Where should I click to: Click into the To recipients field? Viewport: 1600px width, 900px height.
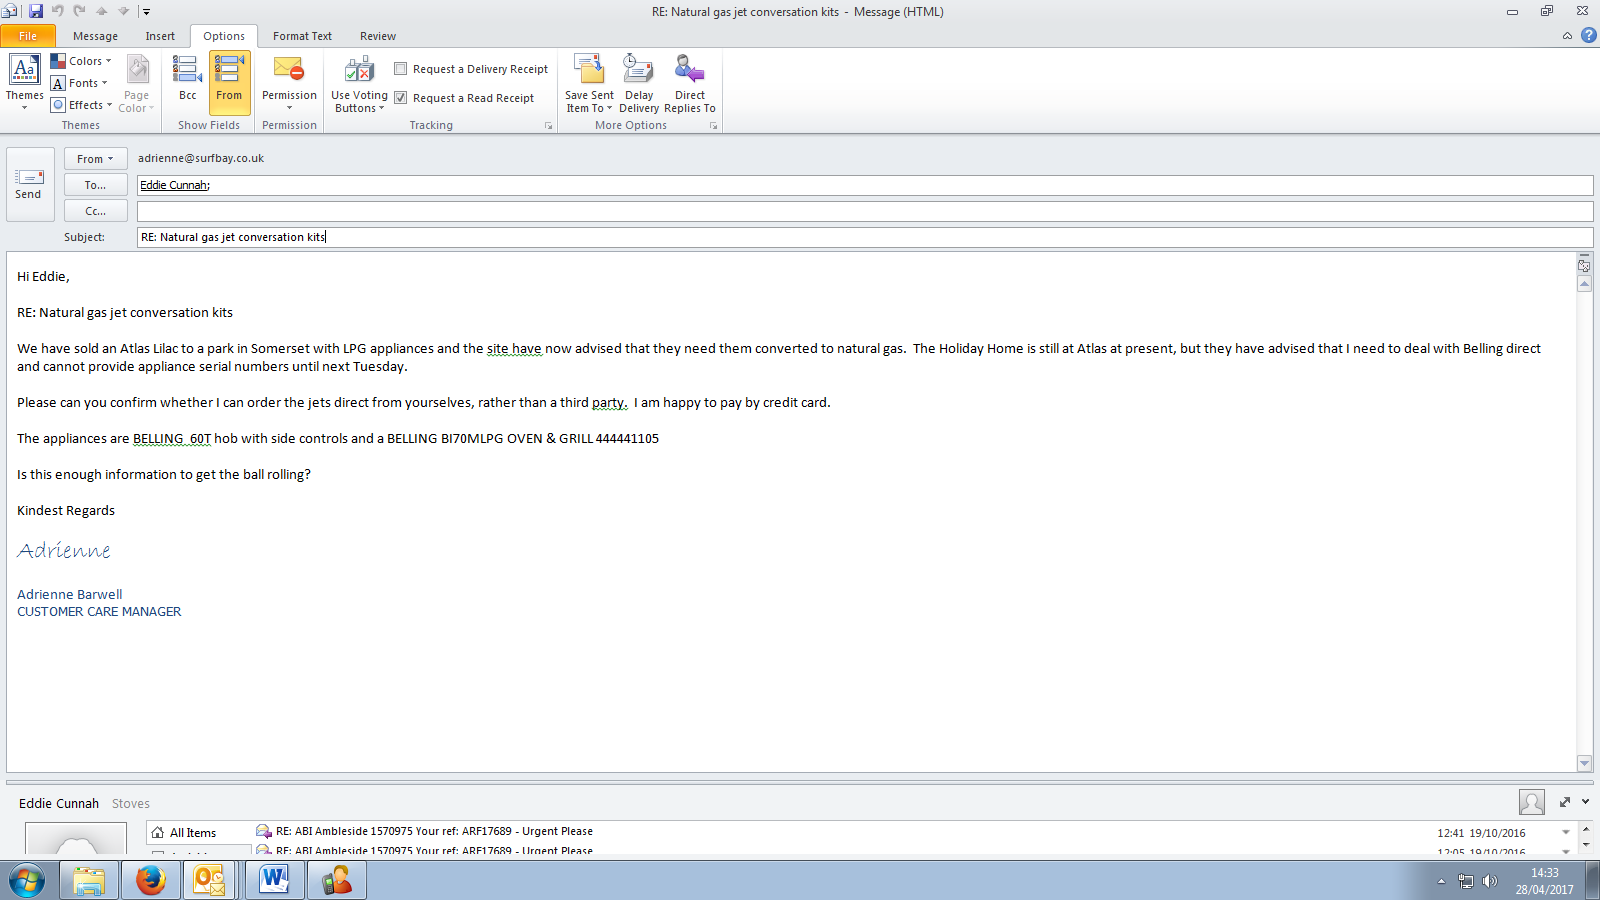865,185
